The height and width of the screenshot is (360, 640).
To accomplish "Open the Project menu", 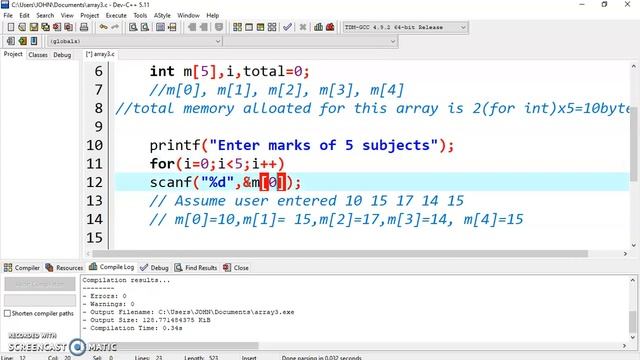I will pos(89,16).
